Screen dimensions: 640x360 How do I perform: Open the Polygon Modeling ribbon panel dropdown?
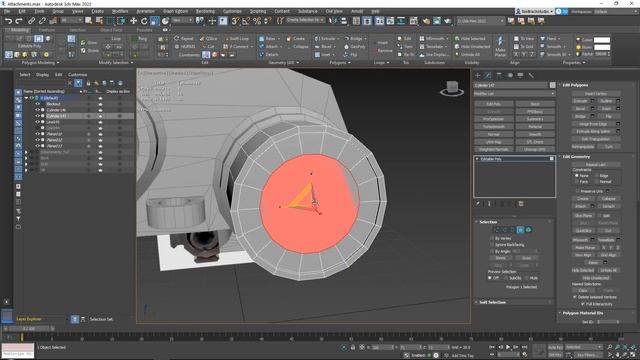coord(40,62)
